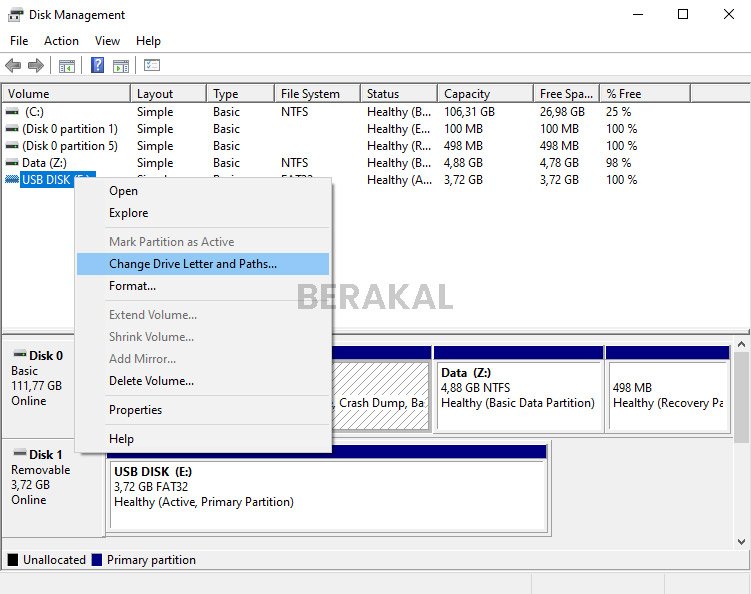Click the 26,98 GB free space cell
This screenshot has width=751, height=594.
pyautogui.click(x=562, y=112)
